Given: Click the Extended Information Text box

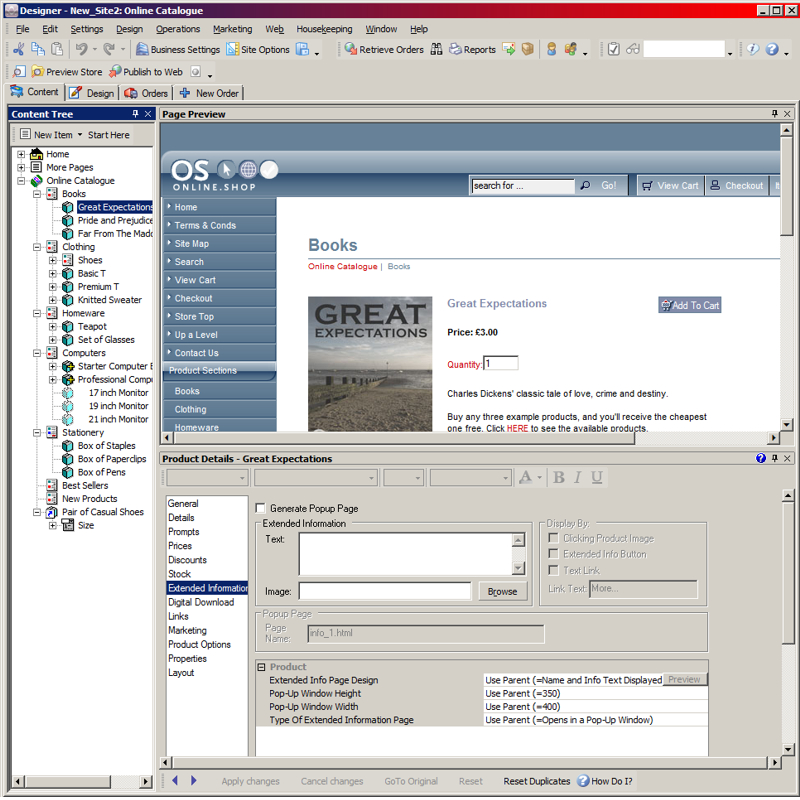Looking at the screenshot, I should click(406, 554).
